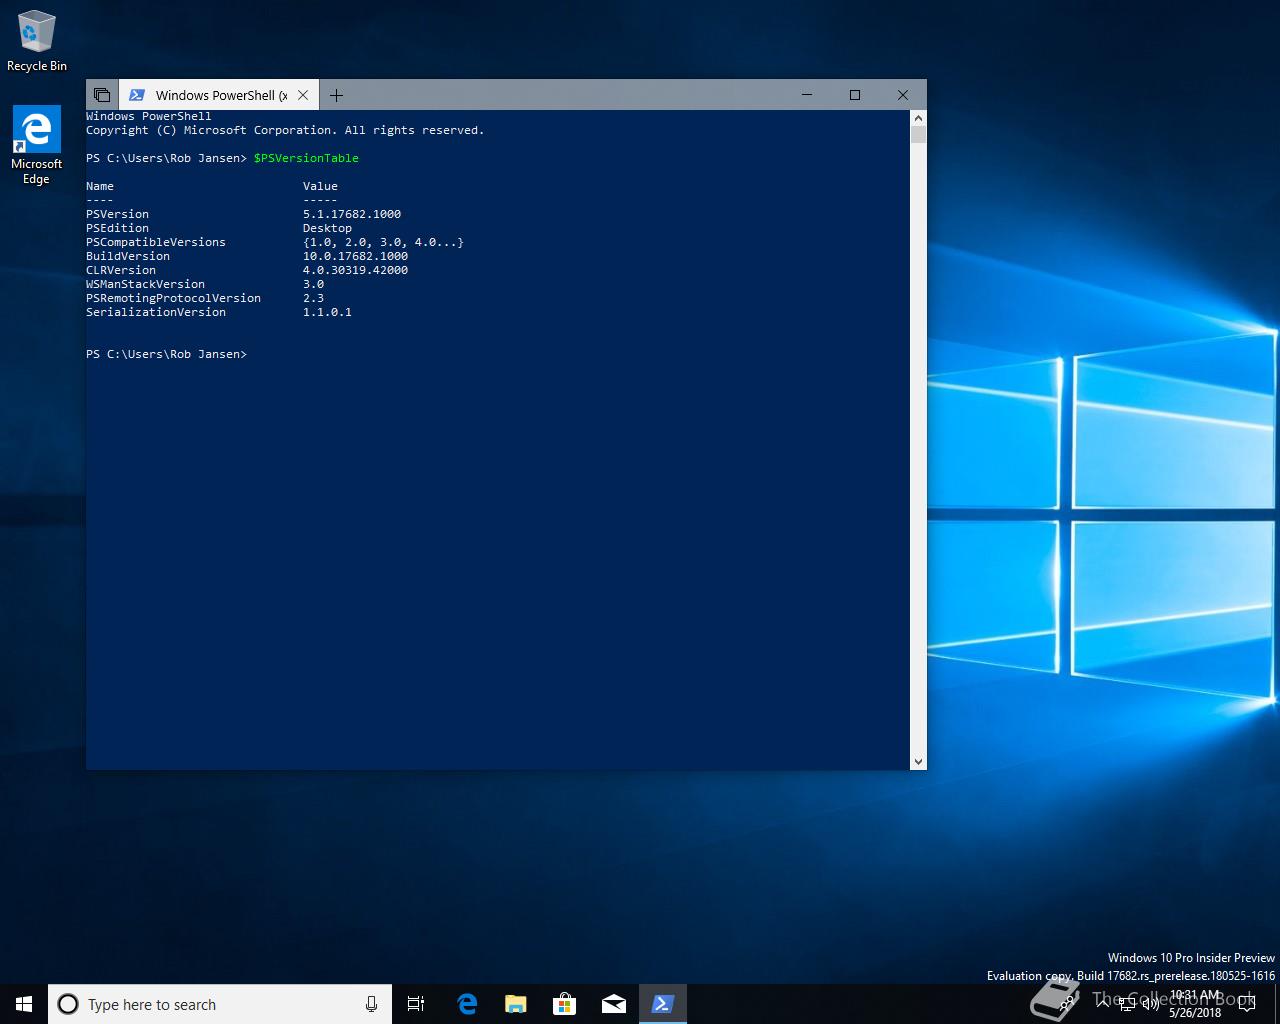Viewport: 1280px width, 1024px height.
Task: Add a new tab with the plus button
Action: (337, 95)
